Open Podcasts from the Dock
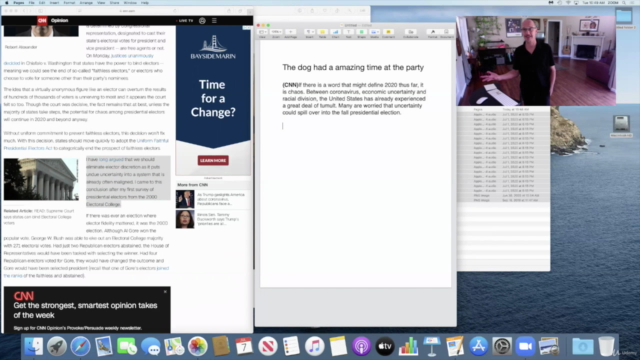This screenshot has width=640, height=360. 361,347
